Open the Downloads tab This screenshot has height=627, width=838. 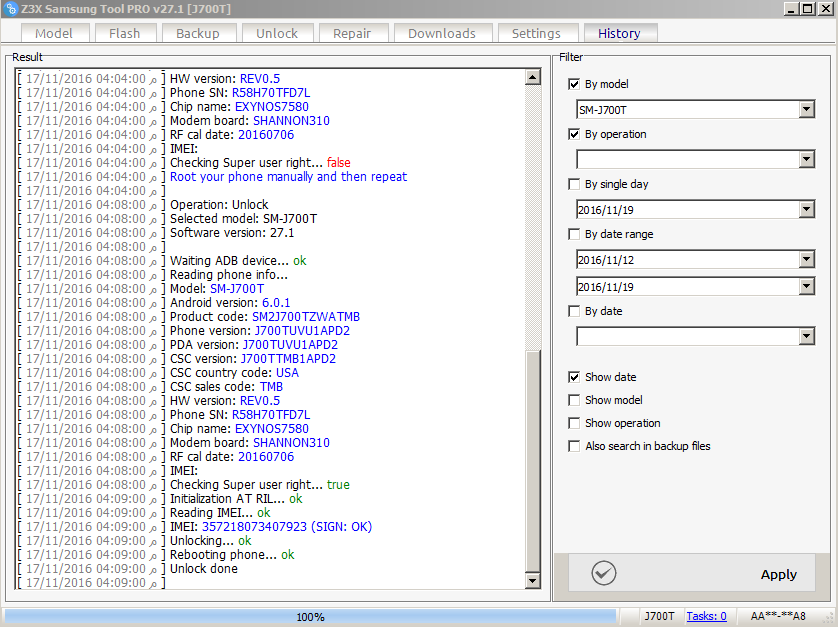pos(442,33)
